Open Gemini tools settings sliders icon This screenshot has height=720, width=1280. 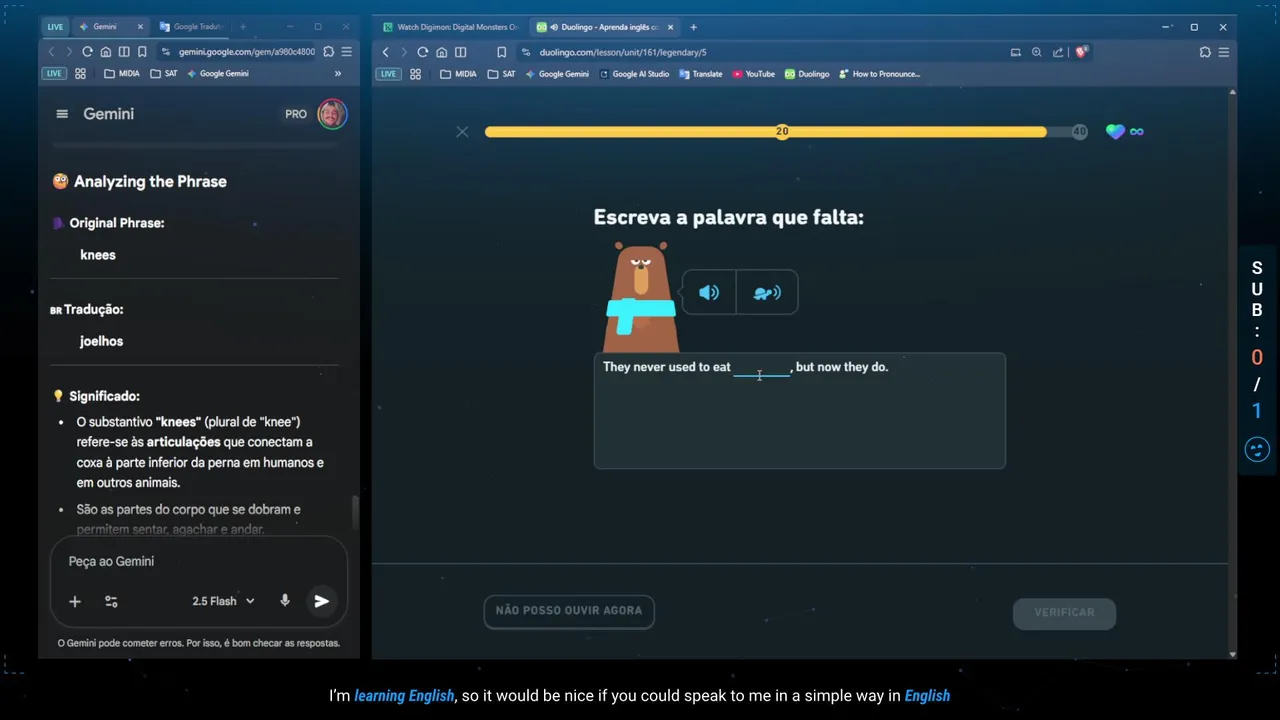tap(111, 601)
